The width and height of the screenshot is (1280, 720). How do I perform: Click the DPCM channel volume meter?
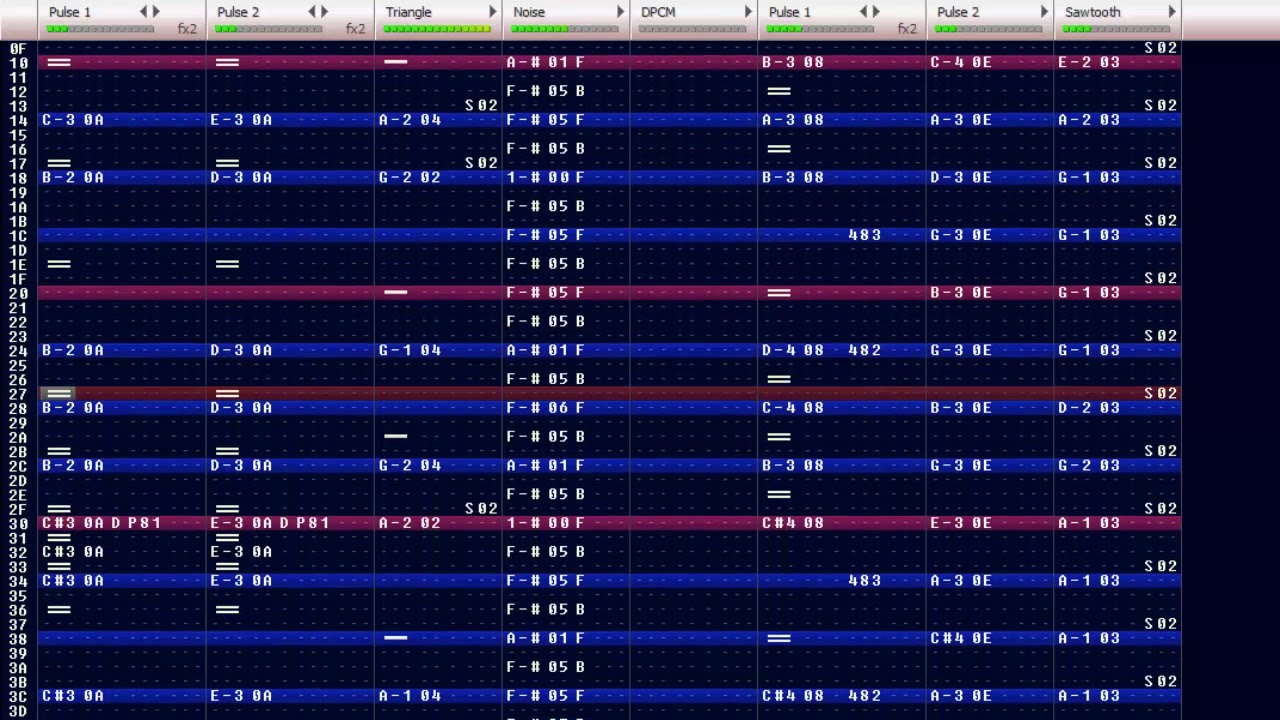point(693,29)
